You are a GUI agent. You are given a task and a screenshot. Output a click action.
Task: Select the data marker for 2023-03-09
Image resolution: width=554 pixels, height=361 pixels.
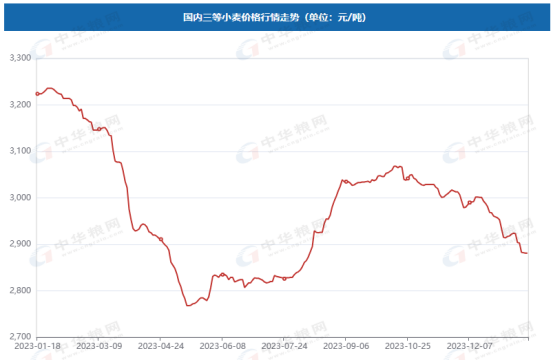(99, 129)
